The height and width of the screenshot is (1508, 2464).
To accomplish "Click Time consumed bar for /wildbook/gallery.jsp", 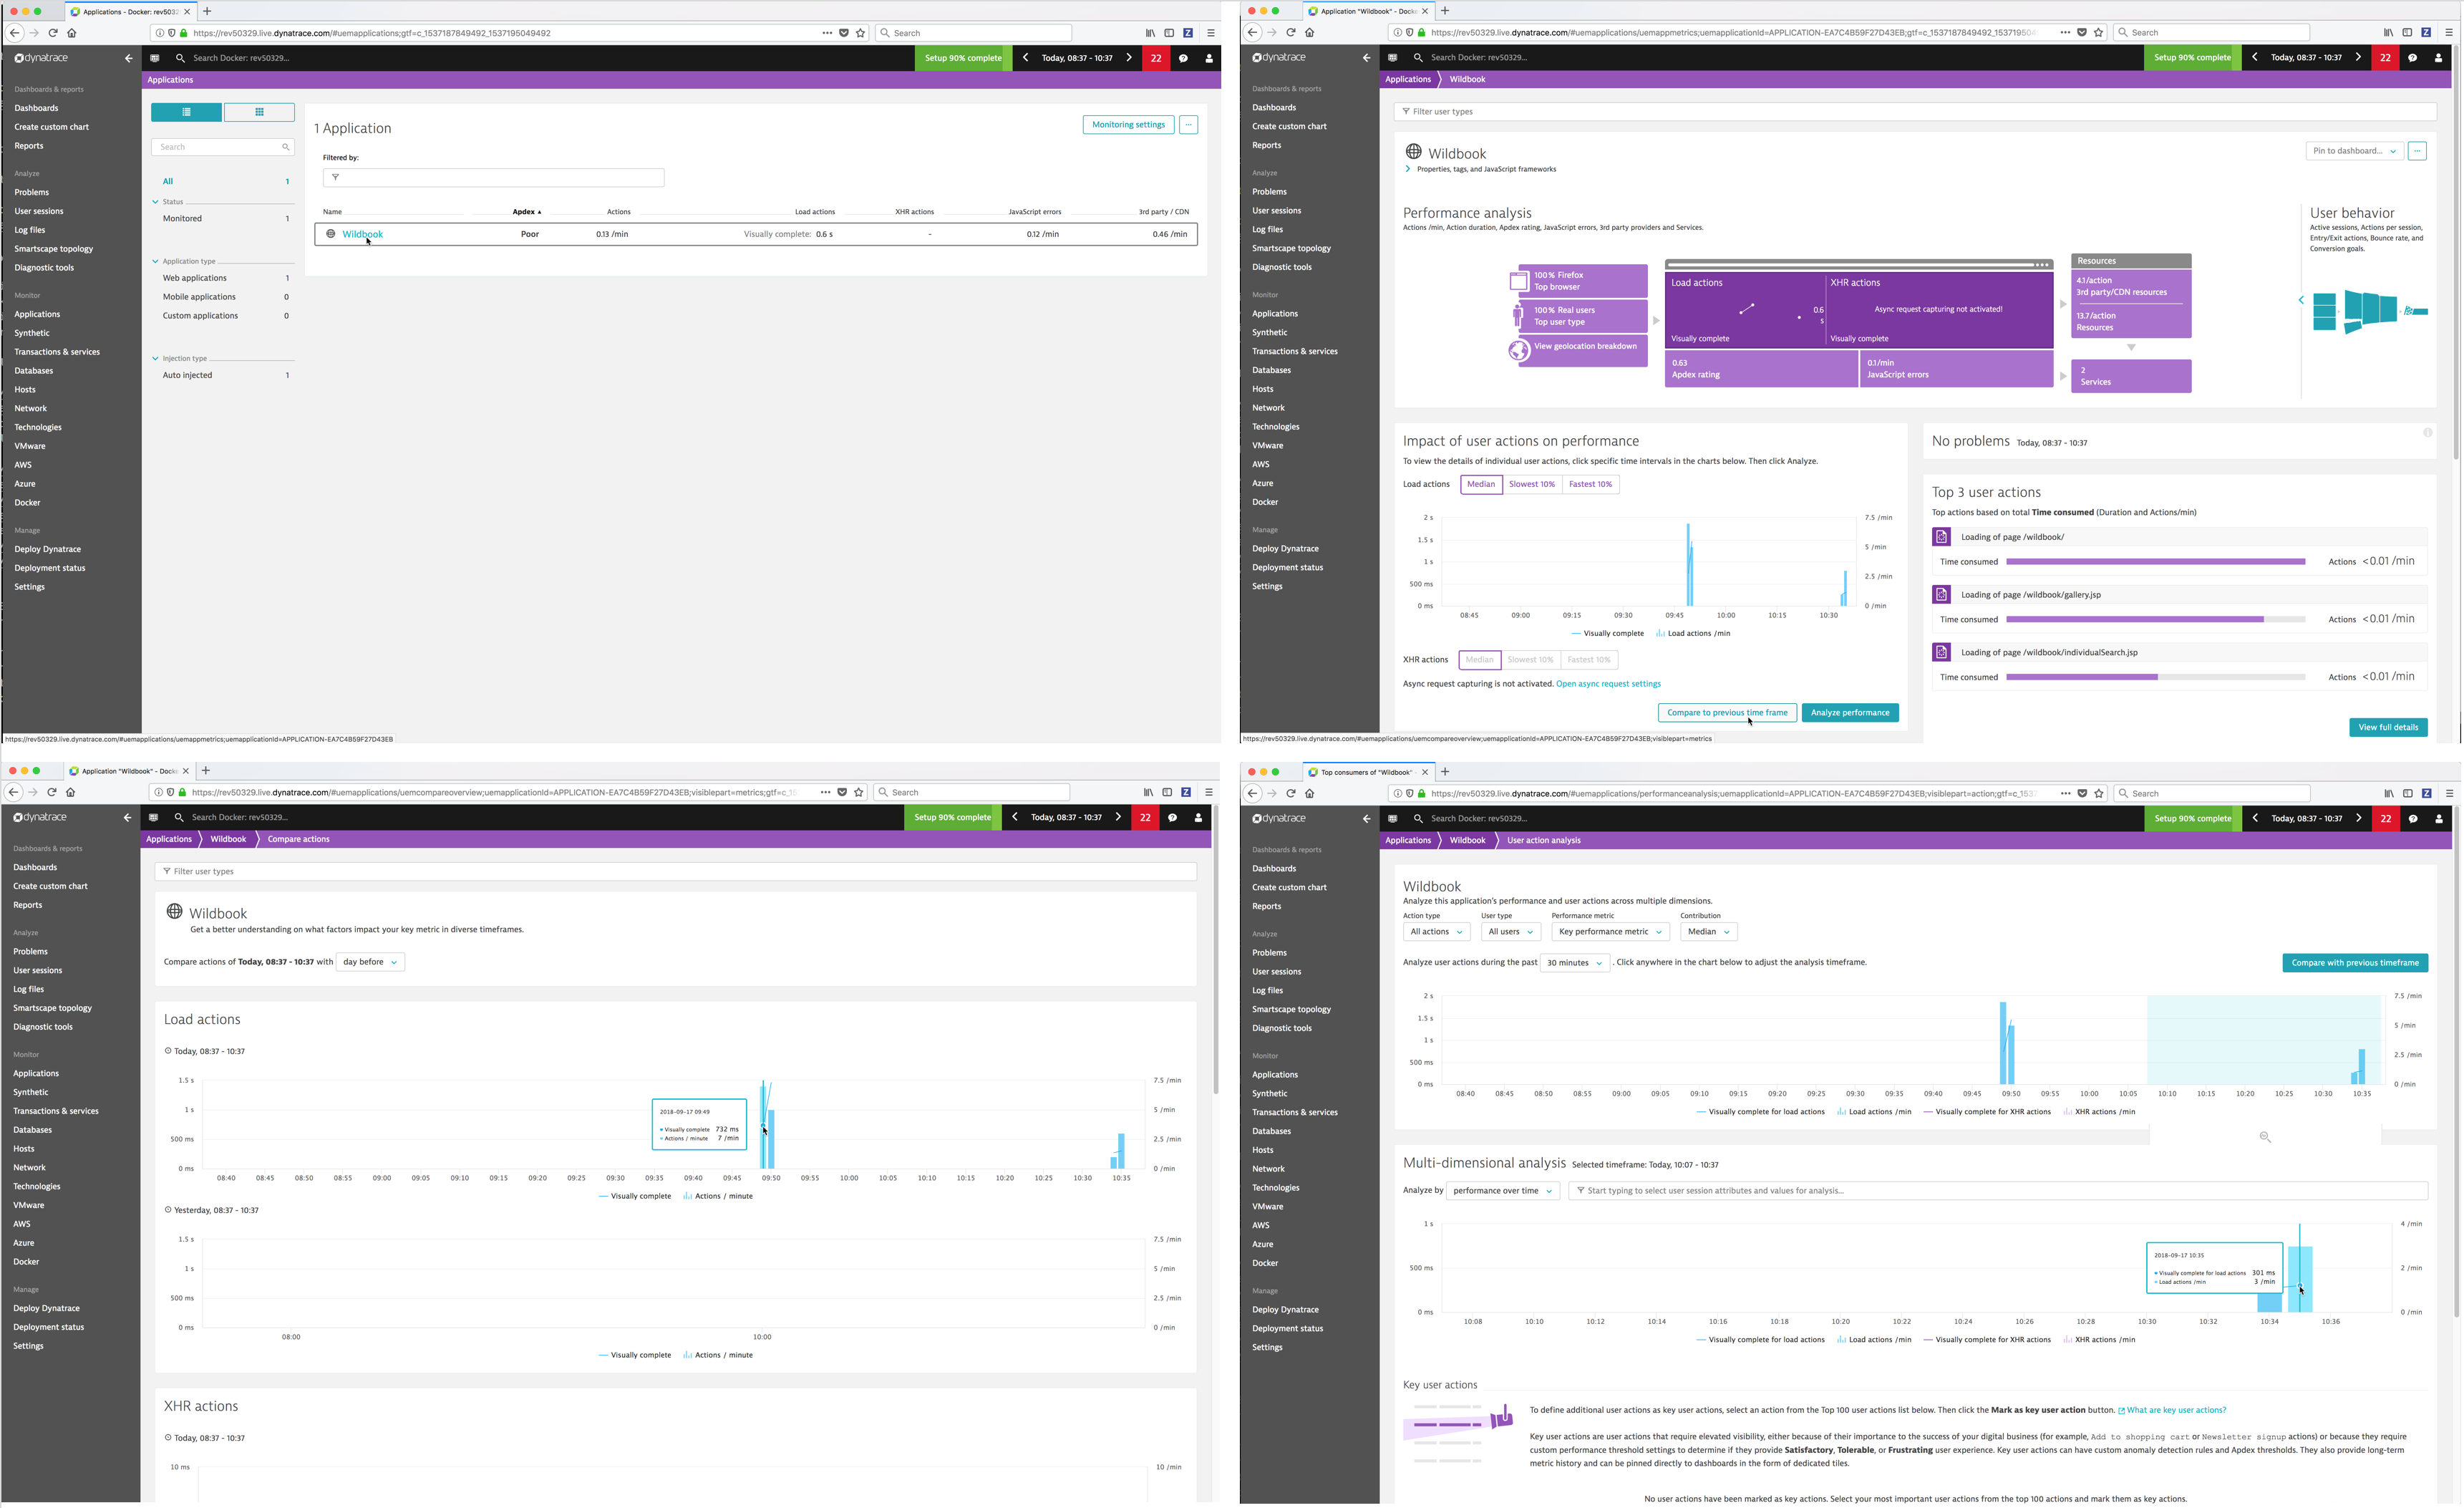I will [2155, 620].
